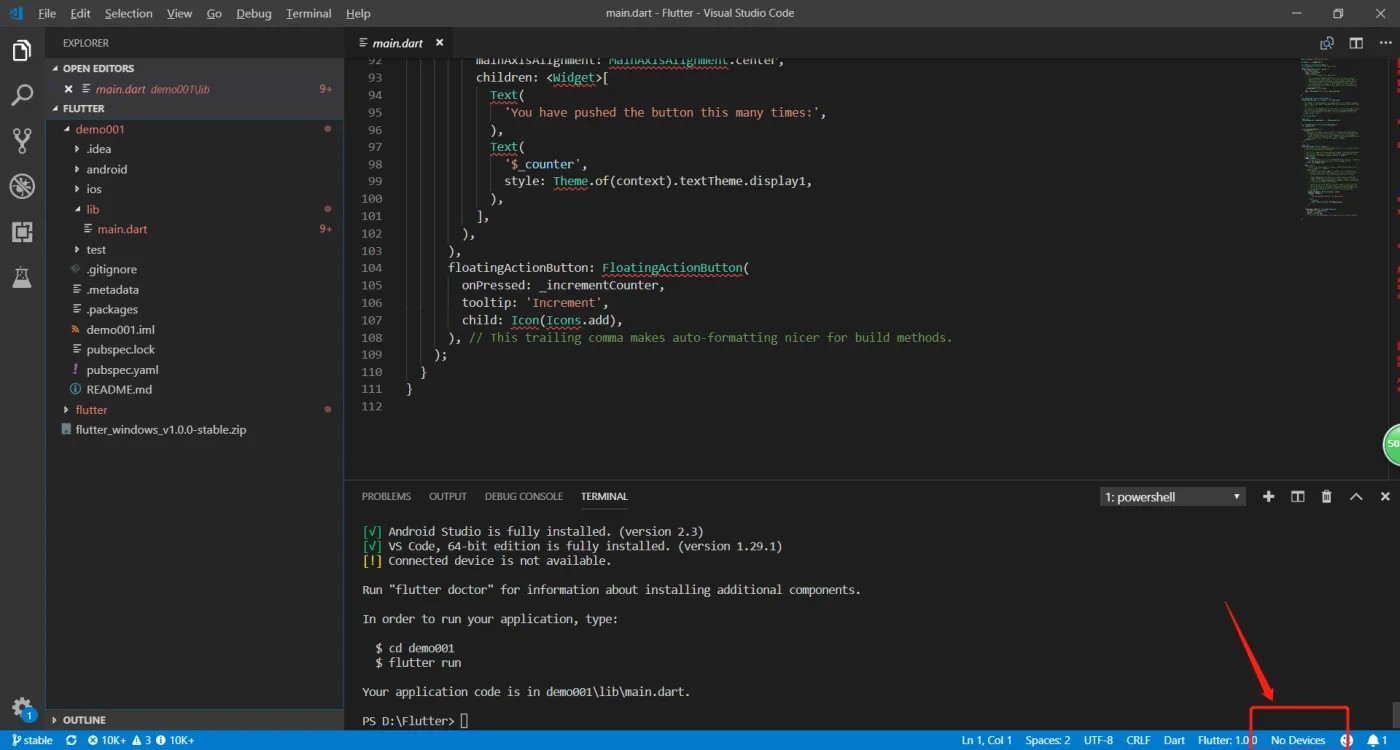Click the code minimap preview
This screenshot has height=750, width=1400.
1330,135
